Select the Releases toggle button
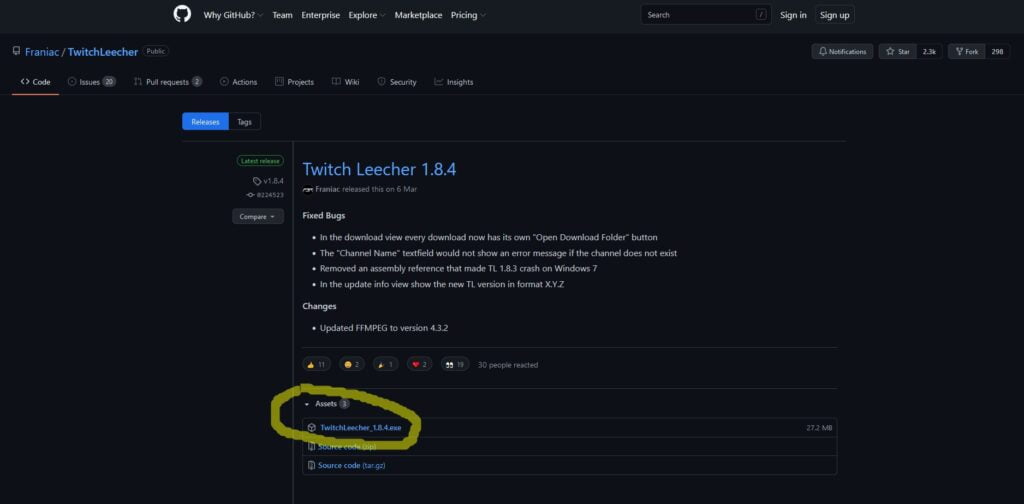Viewport: 1024px width, 504px height. coord(205,121)
